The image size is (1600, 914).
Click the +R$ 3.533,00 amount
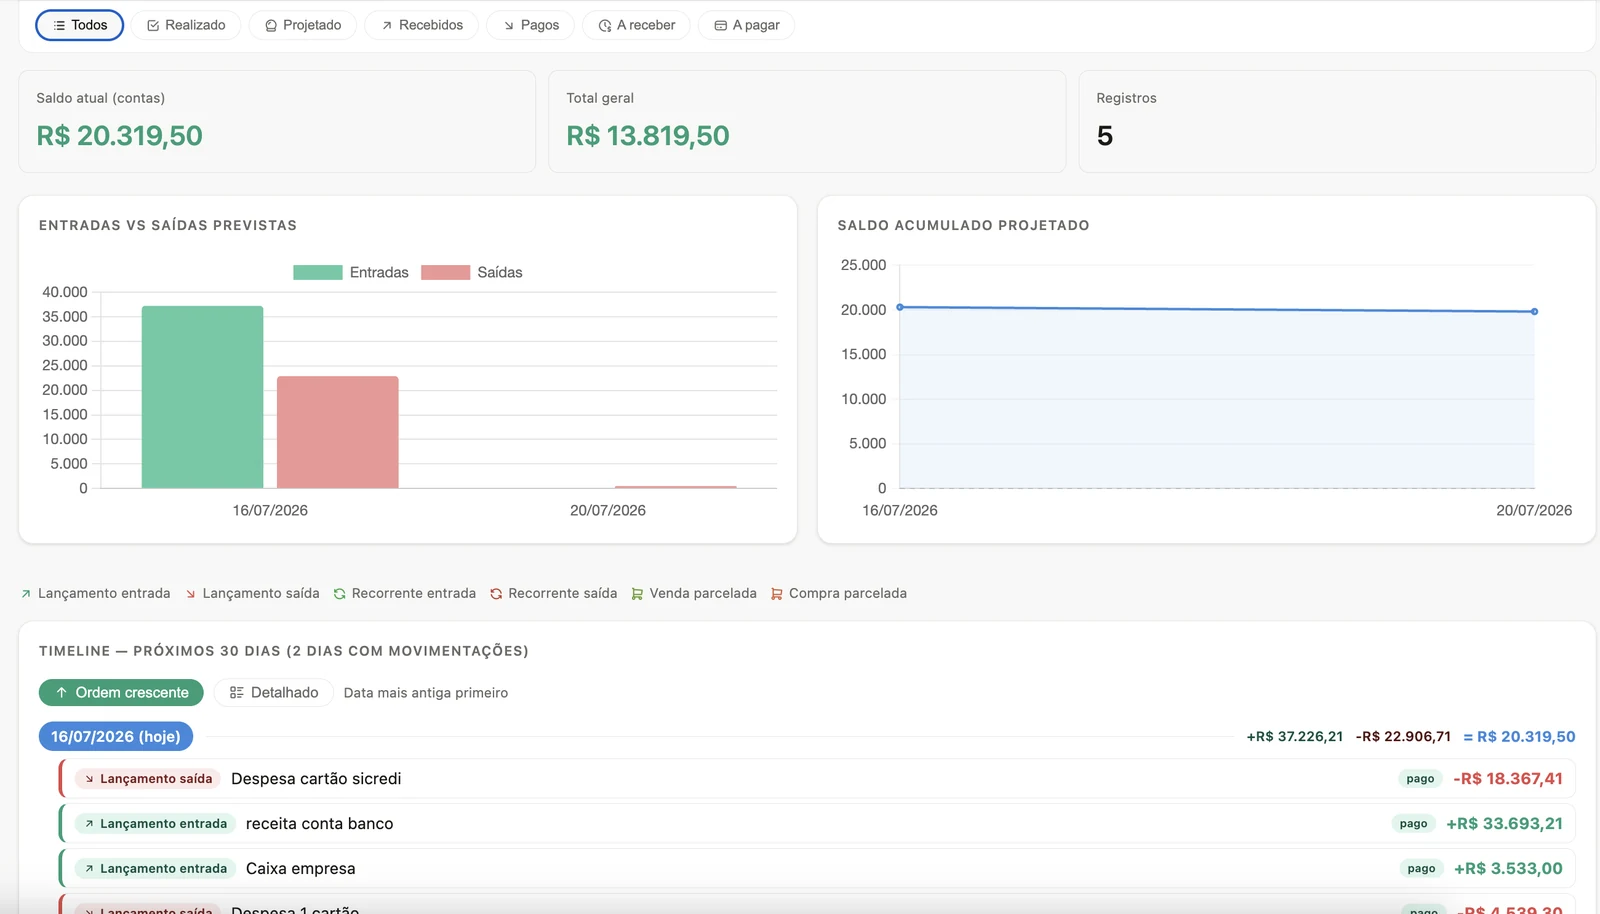[x=1508, y=868]
